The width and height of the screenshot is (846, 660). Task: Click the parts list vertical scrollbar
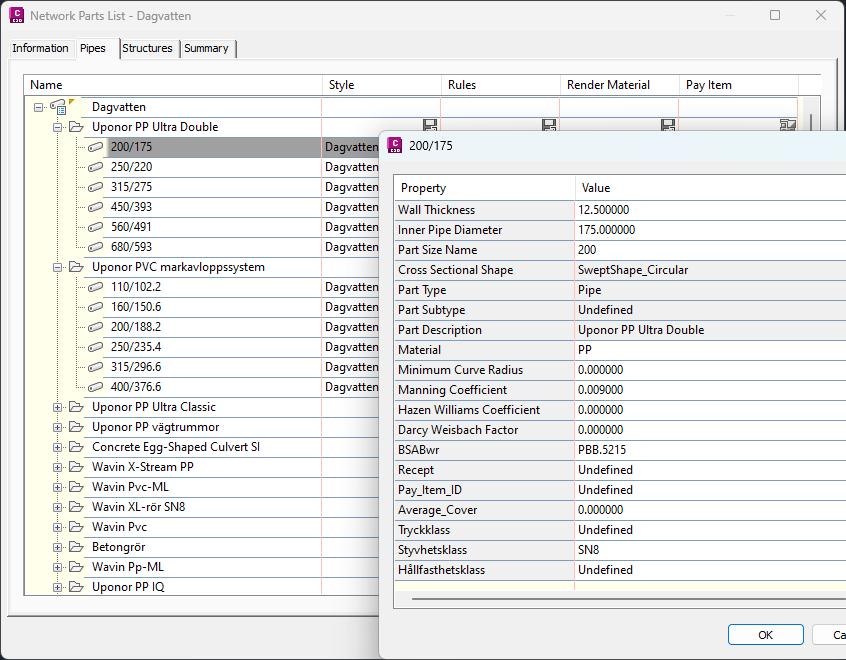pyautogui.click(x=810, y=121)
